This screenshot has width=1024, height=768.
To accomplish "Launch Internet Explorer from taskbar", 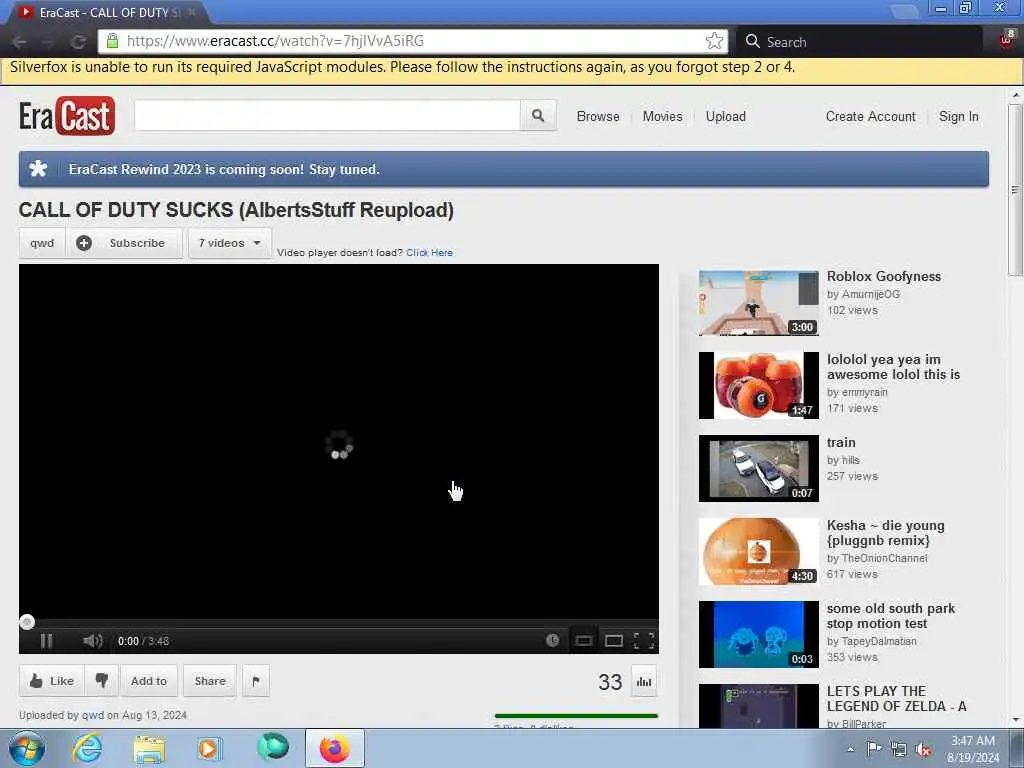I will click(x=87, y=748).
